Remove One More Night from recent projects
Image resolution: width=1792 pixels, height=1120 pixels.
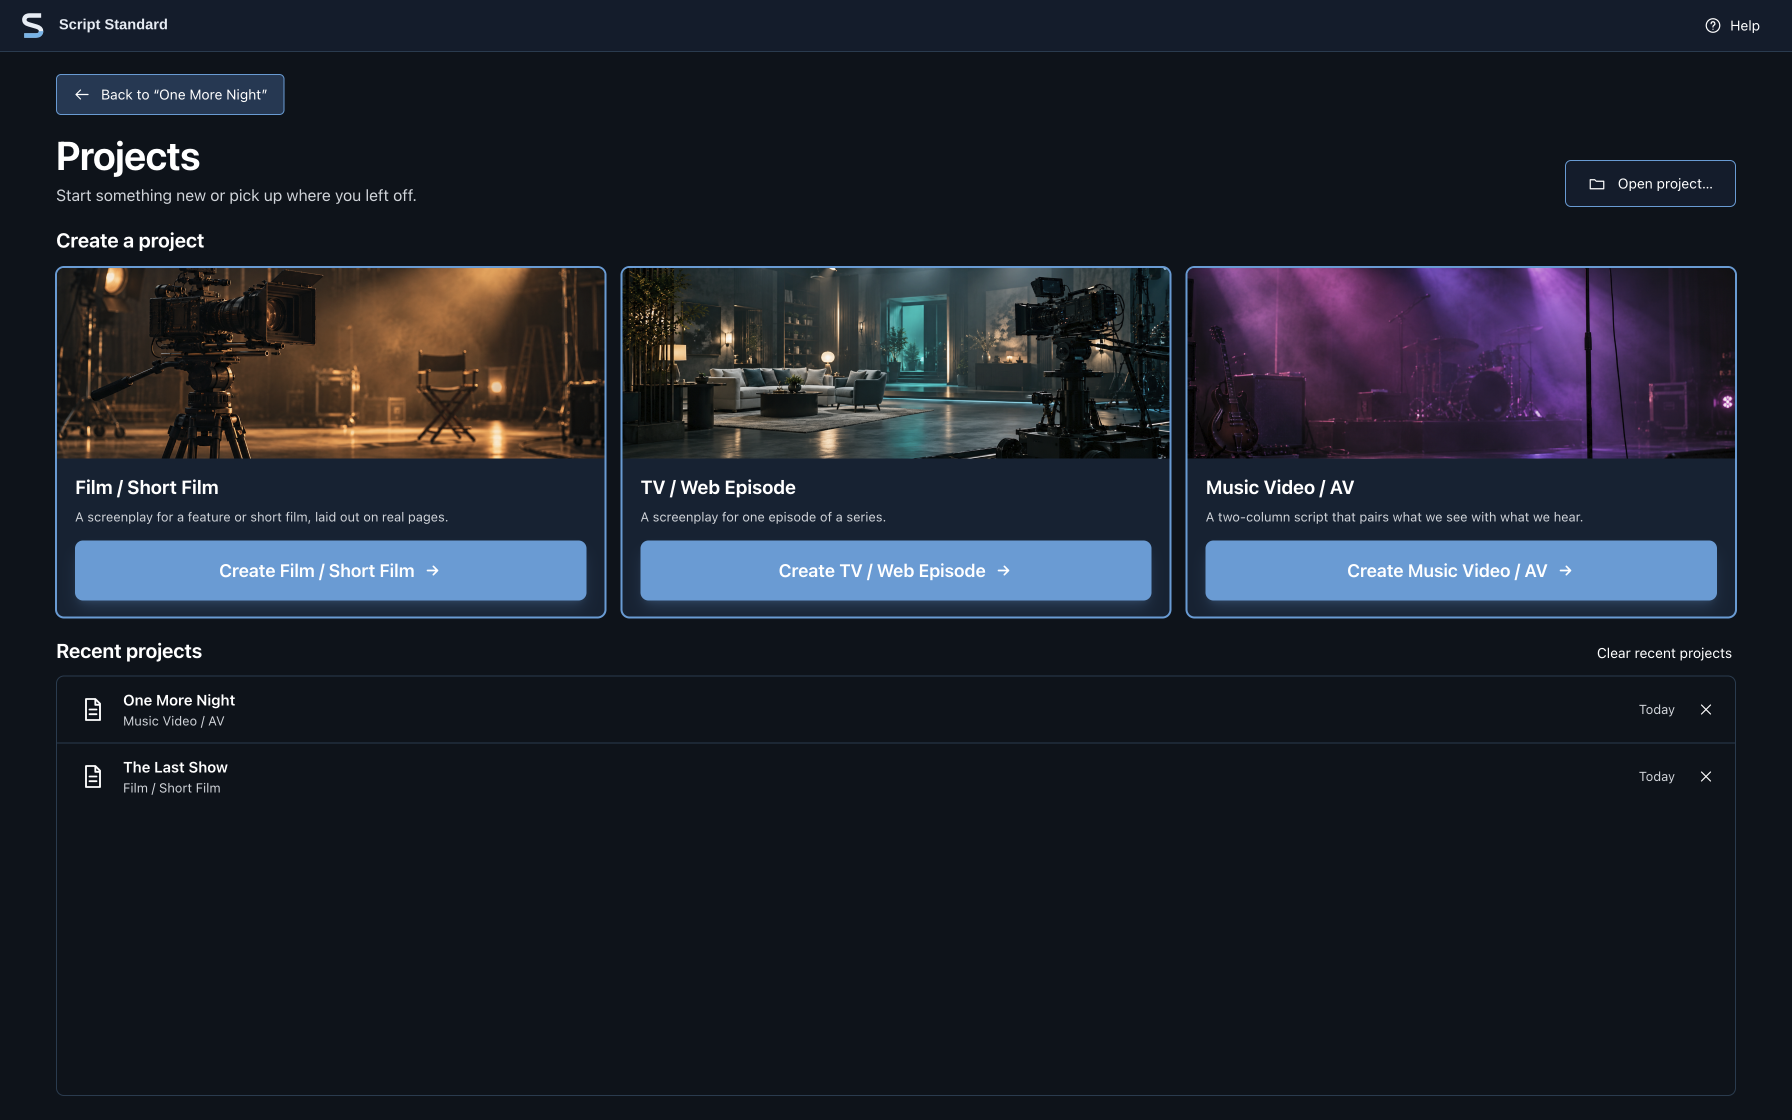pyautogui.click(x=1706, y=710)
